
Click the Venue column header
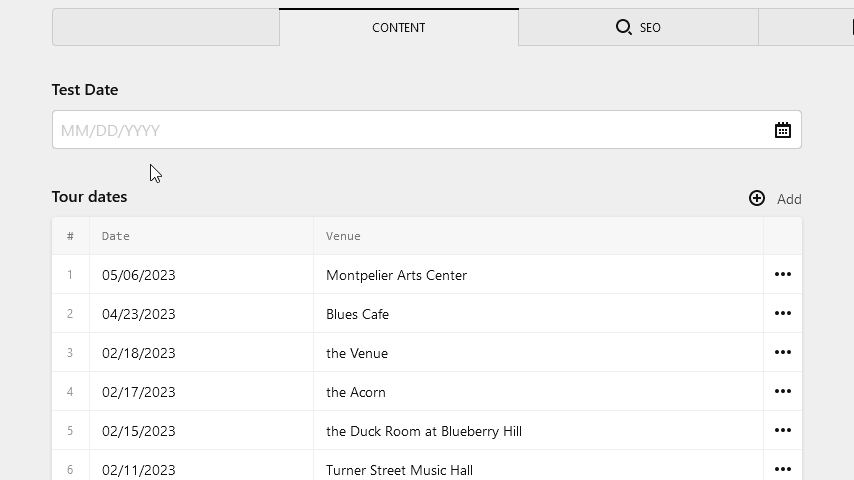click(x=343, y=236)
